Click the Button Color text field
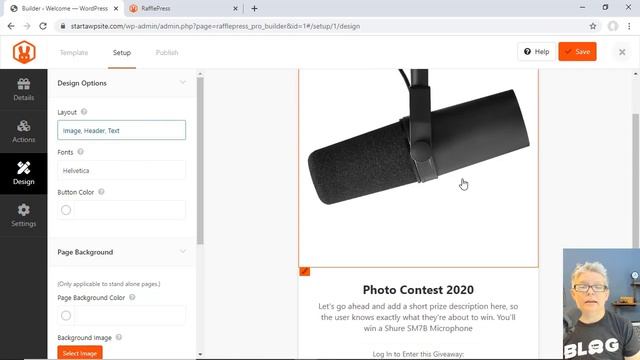Viewport: 640px width, 360px height. point(130,210)
